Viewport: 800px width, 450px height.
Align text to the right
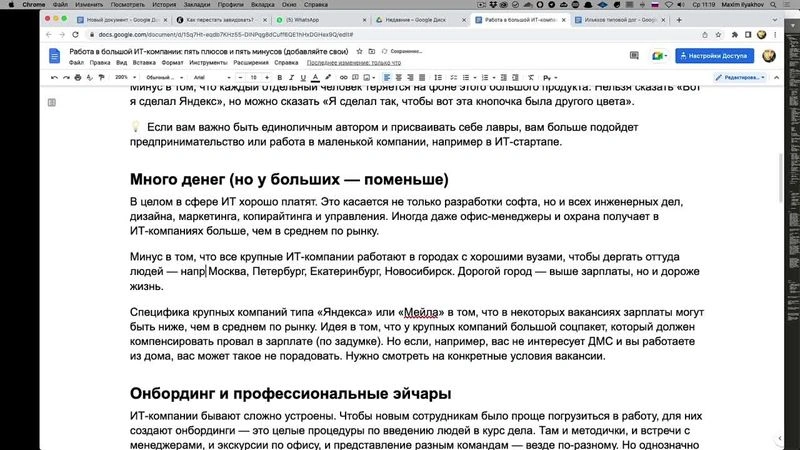coord(410,78)
